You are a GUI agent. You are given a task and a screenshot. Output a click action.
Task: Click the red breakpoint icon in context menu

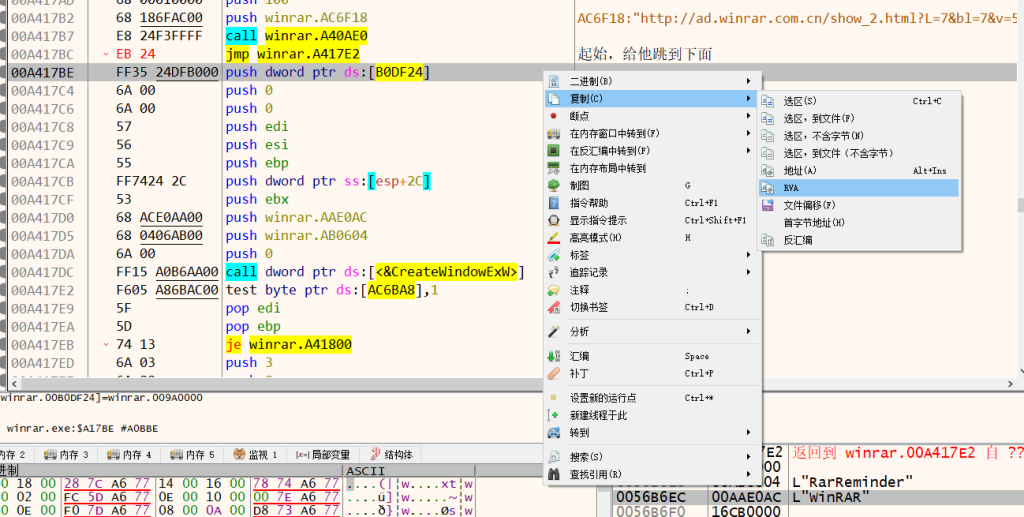tap(554, 116)
